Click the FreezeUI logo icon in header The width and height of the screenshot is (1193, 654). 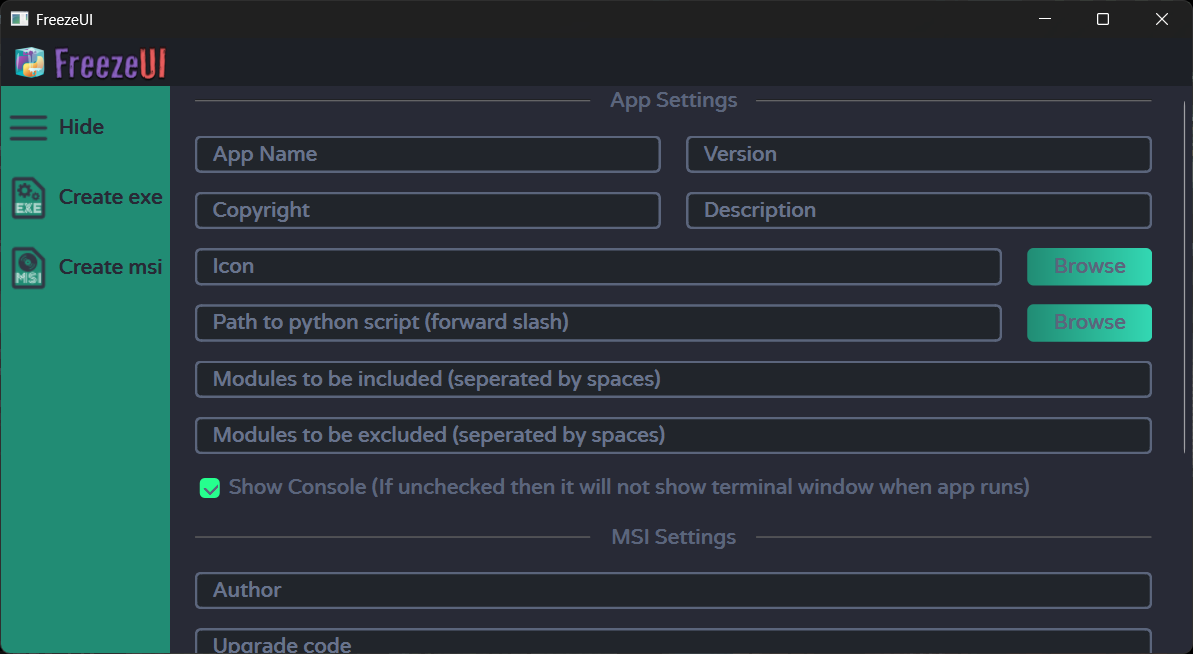point(30,63)
